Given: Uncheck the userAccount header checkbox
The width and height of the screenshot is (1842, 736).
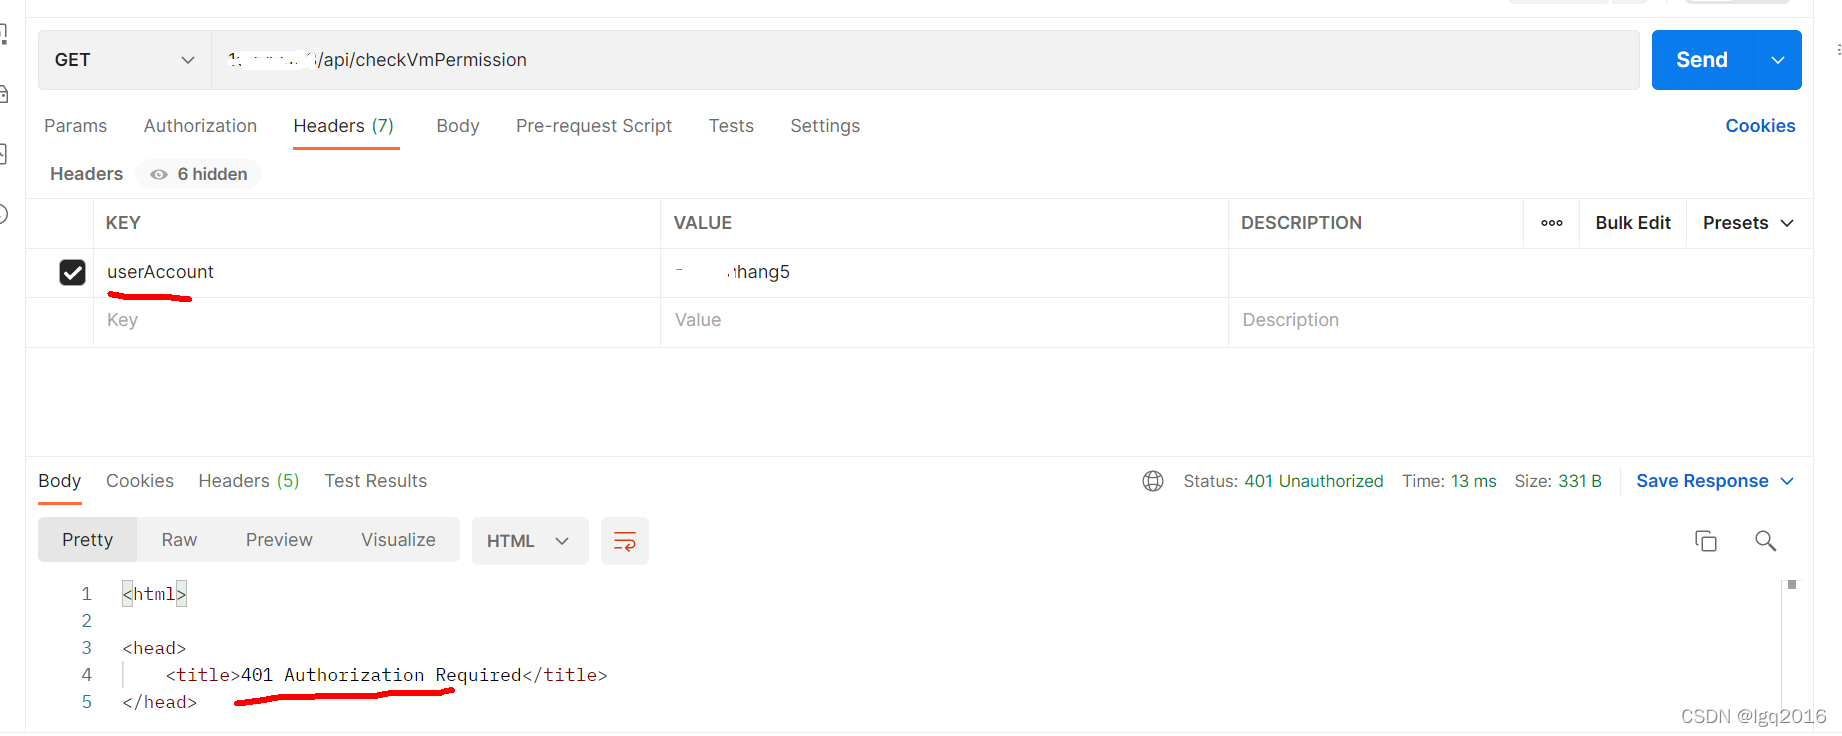Looking at the screenshot, I should [x=72, y=272].
